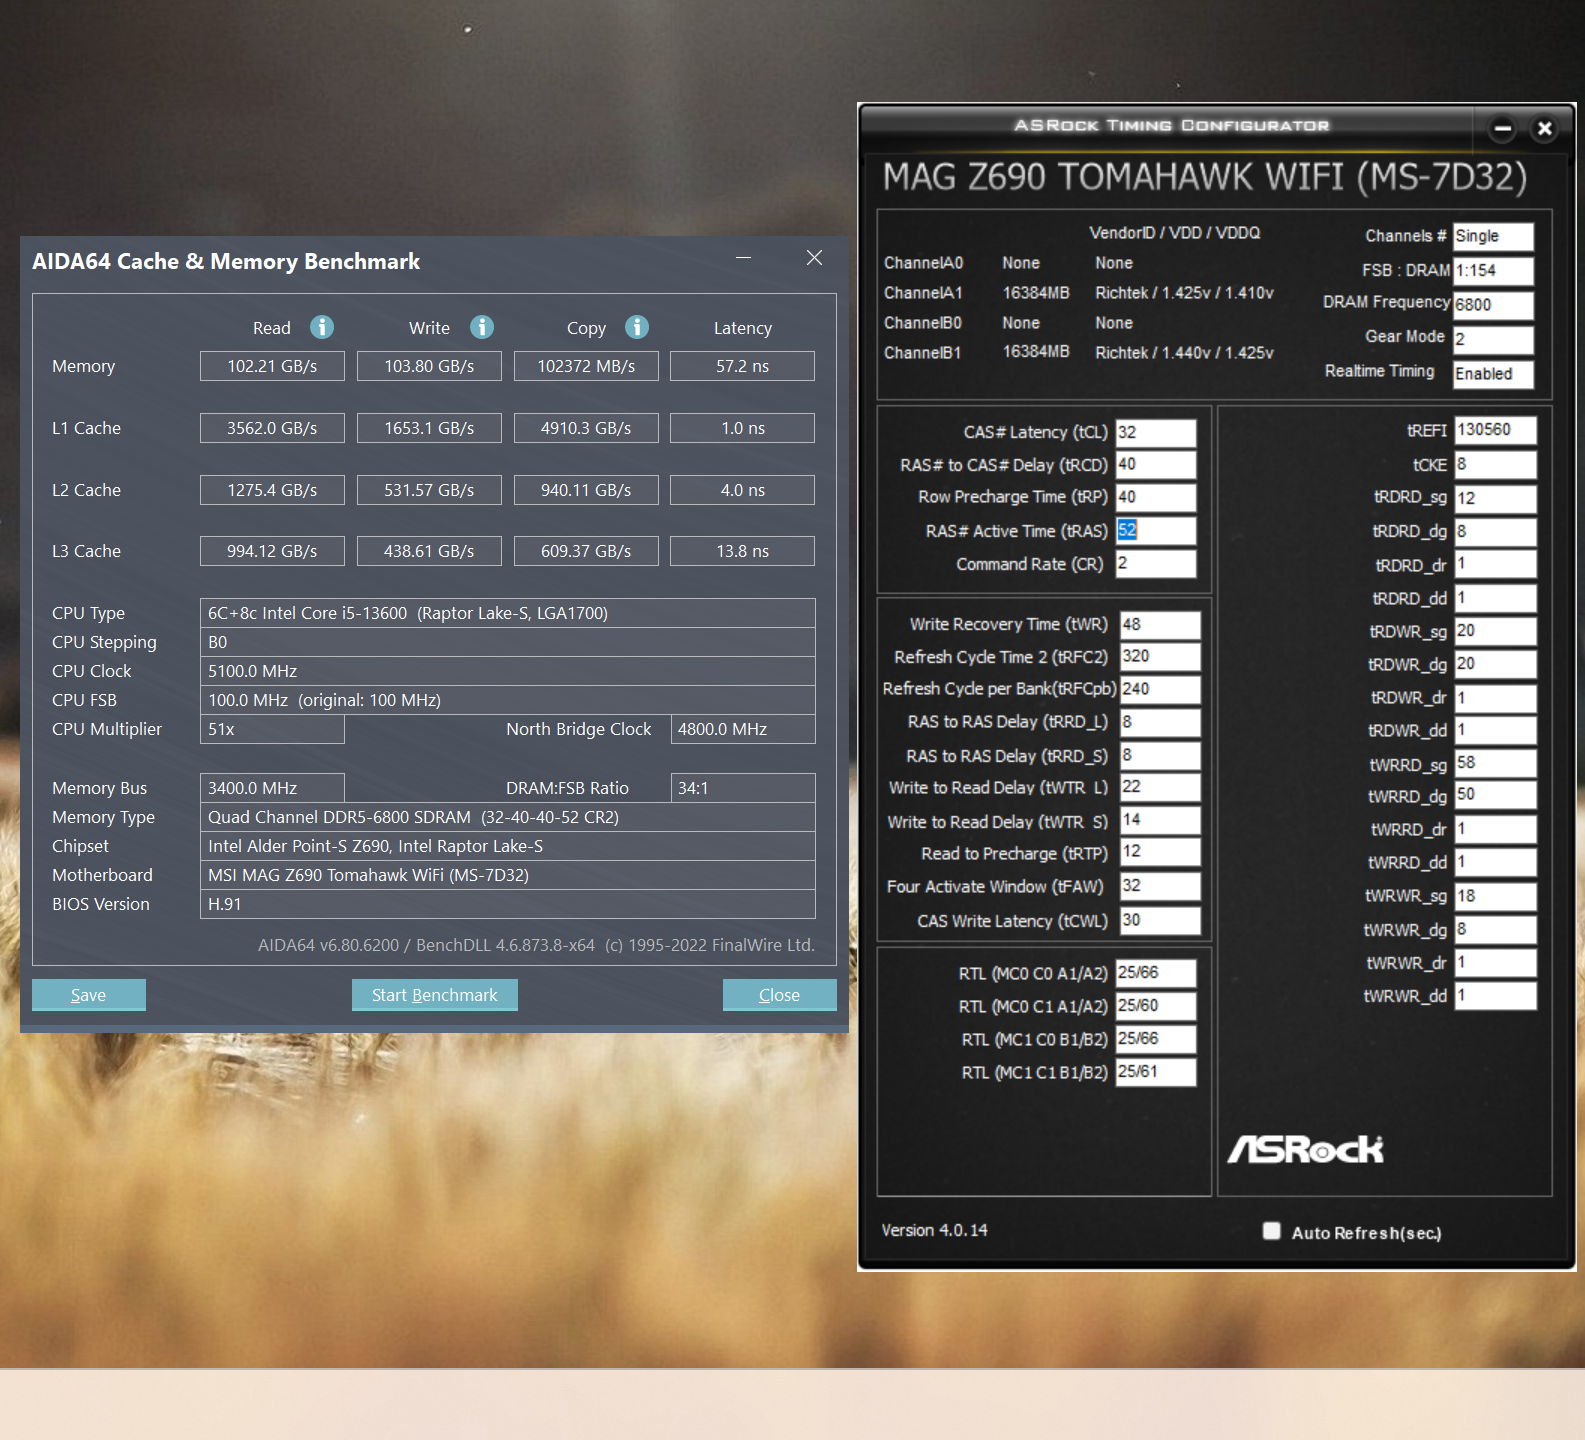Viewport: 1585px width, 1440px height.
Task: Click the Memory Read value 102.21 GB/s
Action: tap(272, 366)
